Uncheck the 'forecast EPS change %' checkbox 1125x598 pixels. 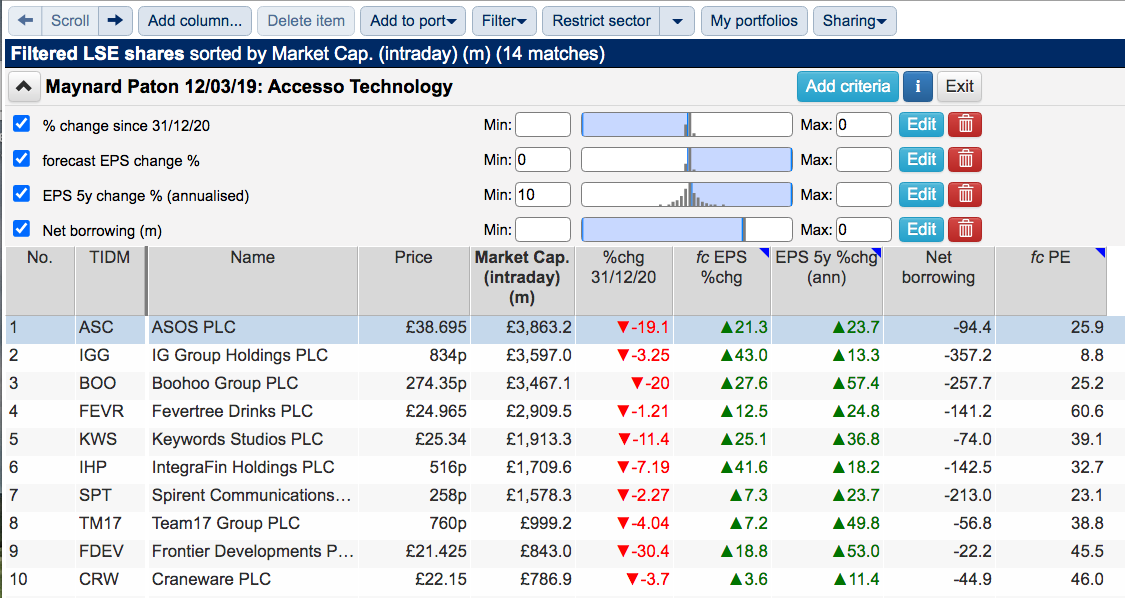point(22,159)
